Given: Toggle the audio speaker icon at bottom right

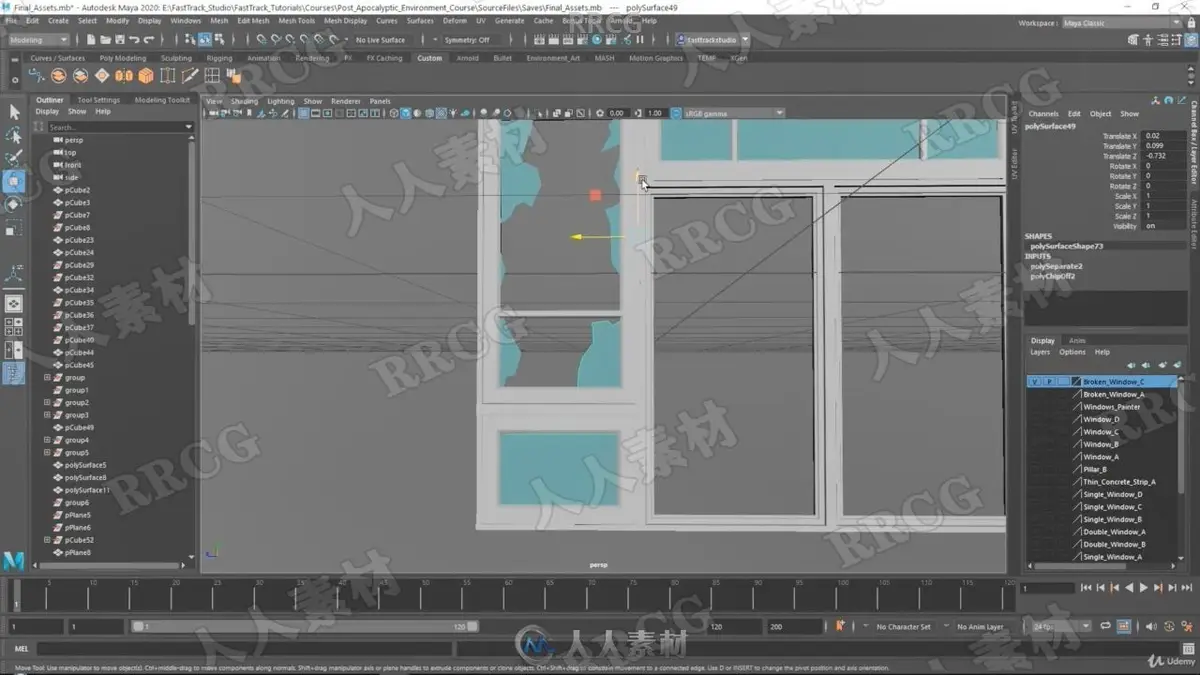Looking at the screenshot, I should pos(1150,626).
